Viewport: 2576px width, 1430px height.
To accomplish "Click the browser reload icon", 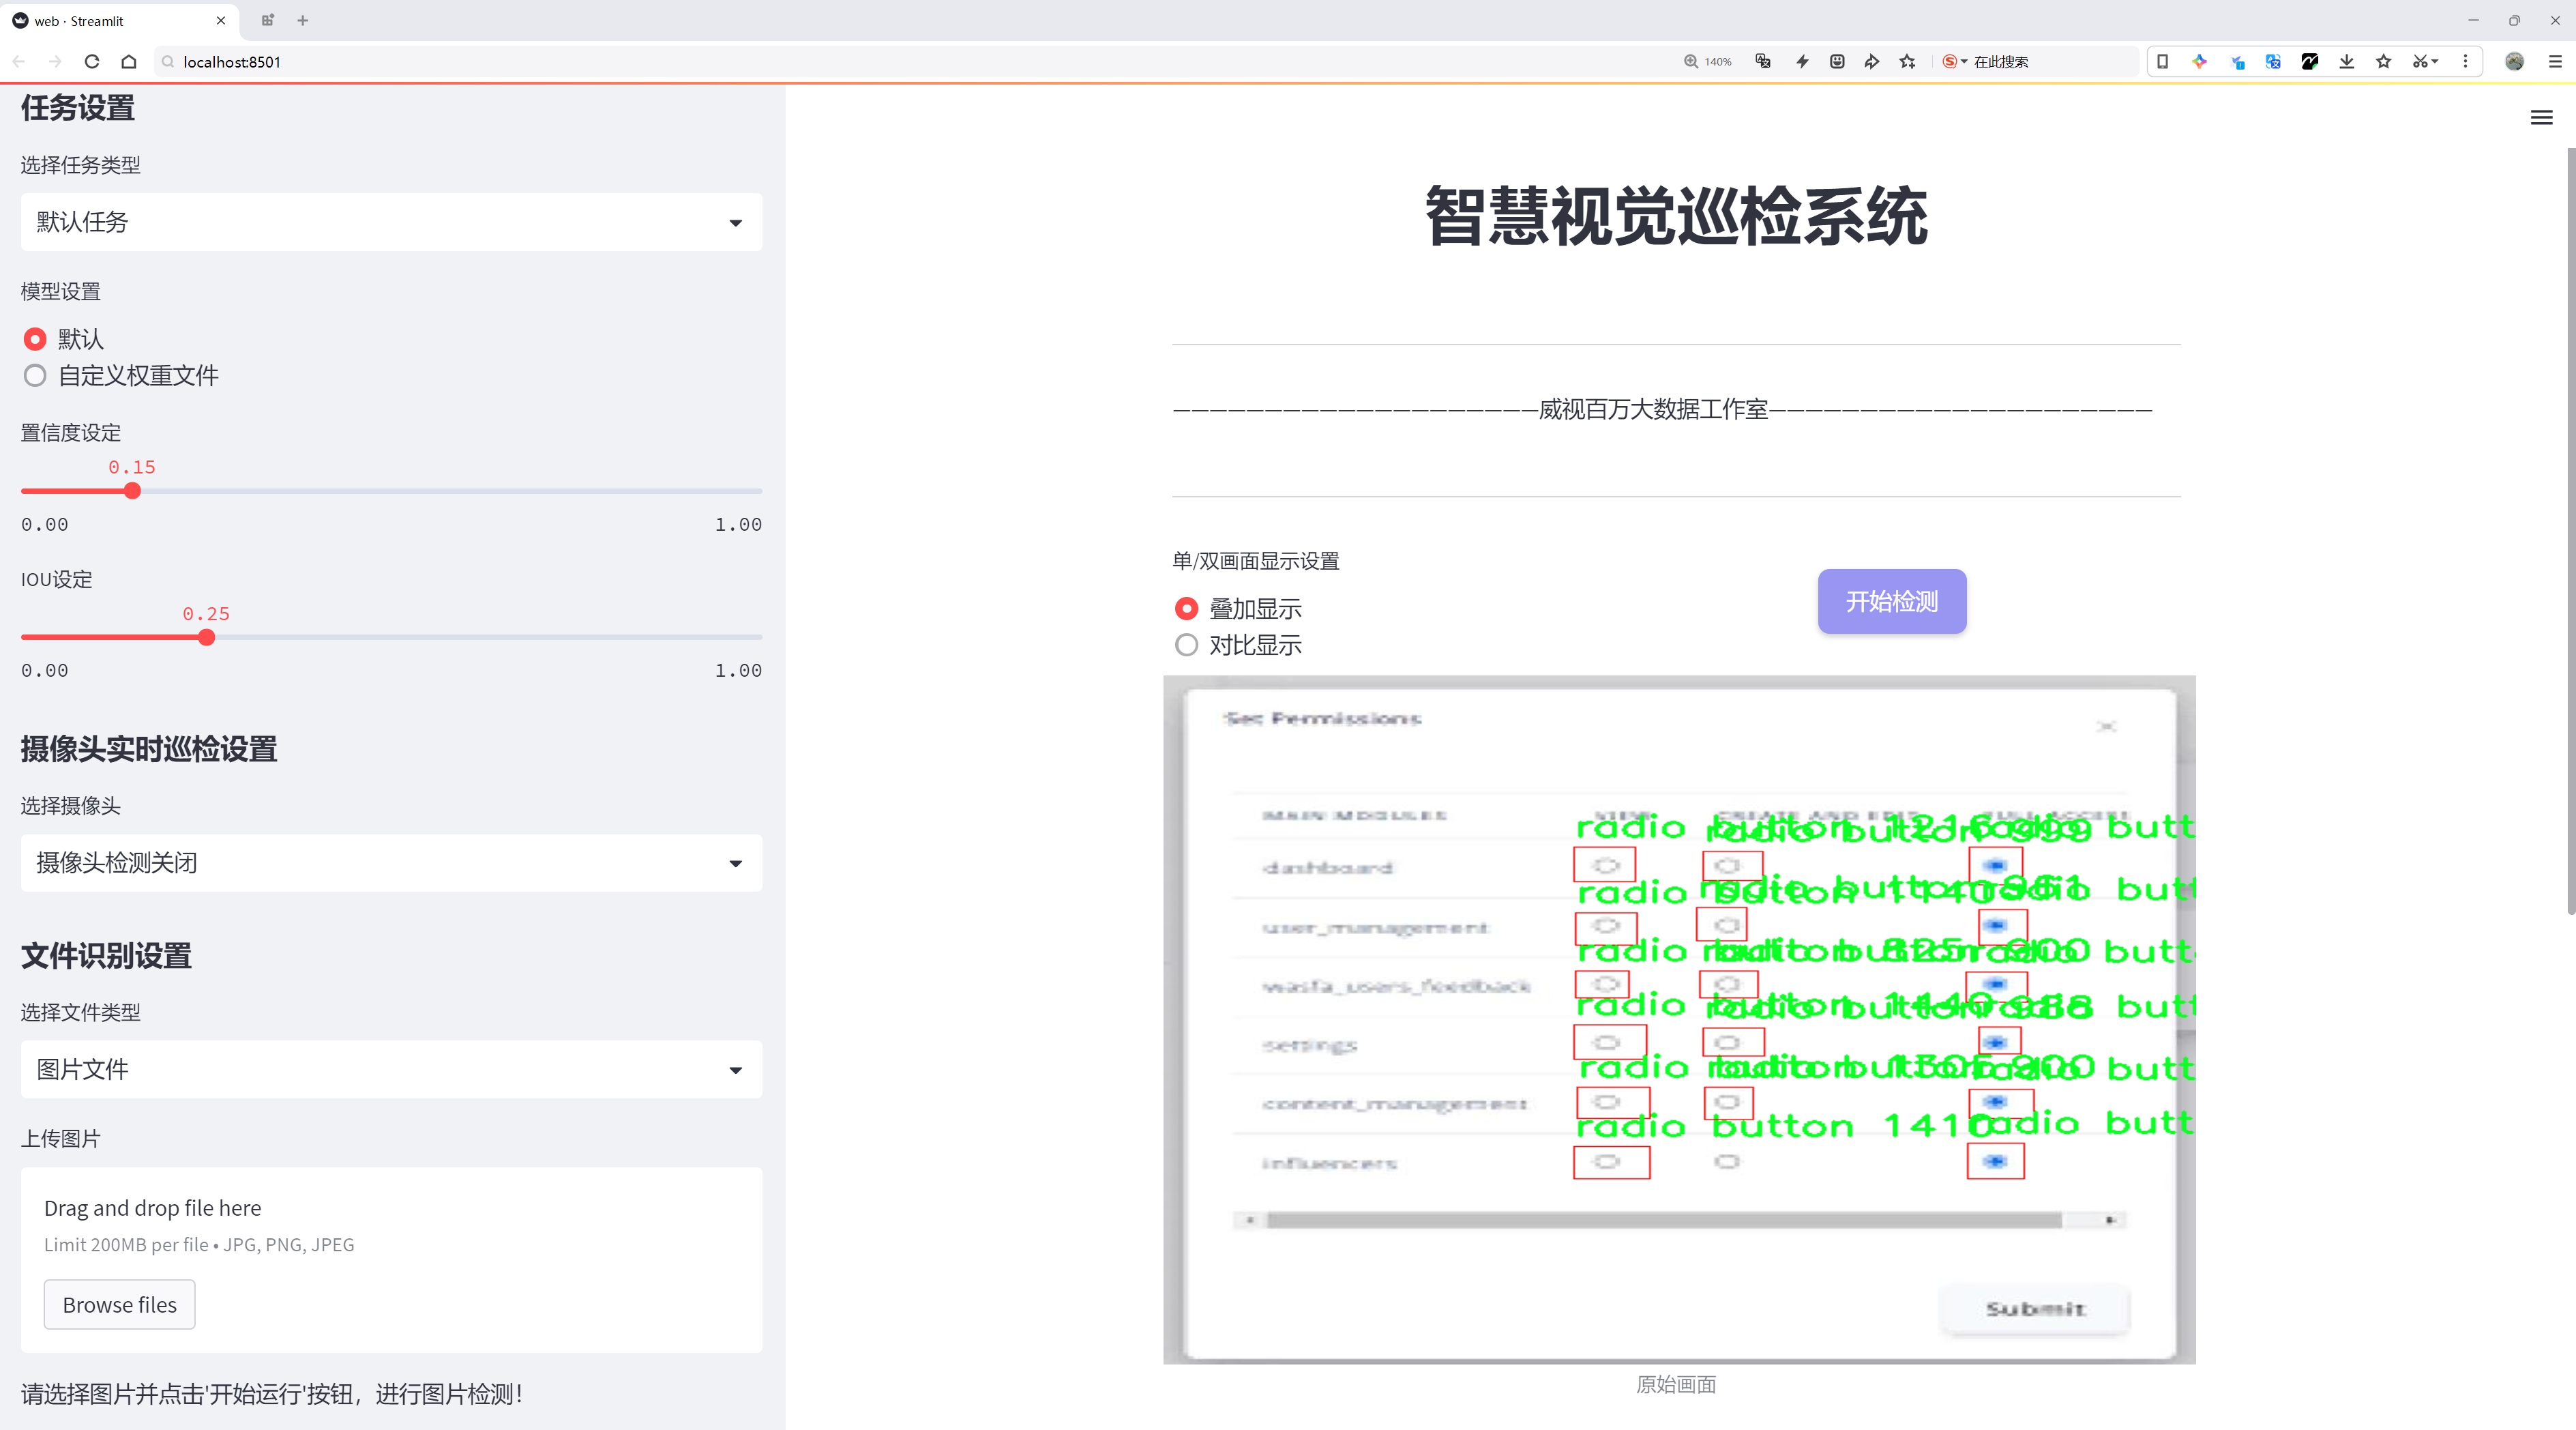I will tap(92, 62).
